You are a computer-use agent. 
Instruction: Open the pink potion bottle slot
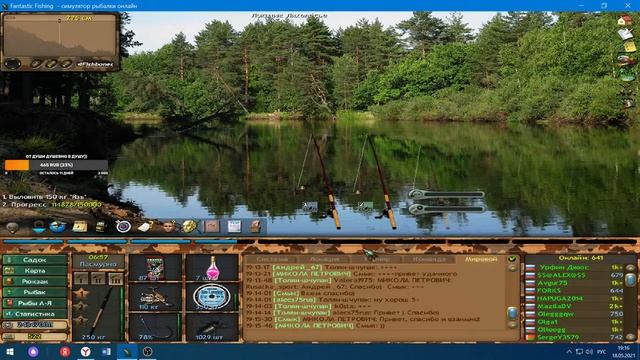(x=212, y=267)
